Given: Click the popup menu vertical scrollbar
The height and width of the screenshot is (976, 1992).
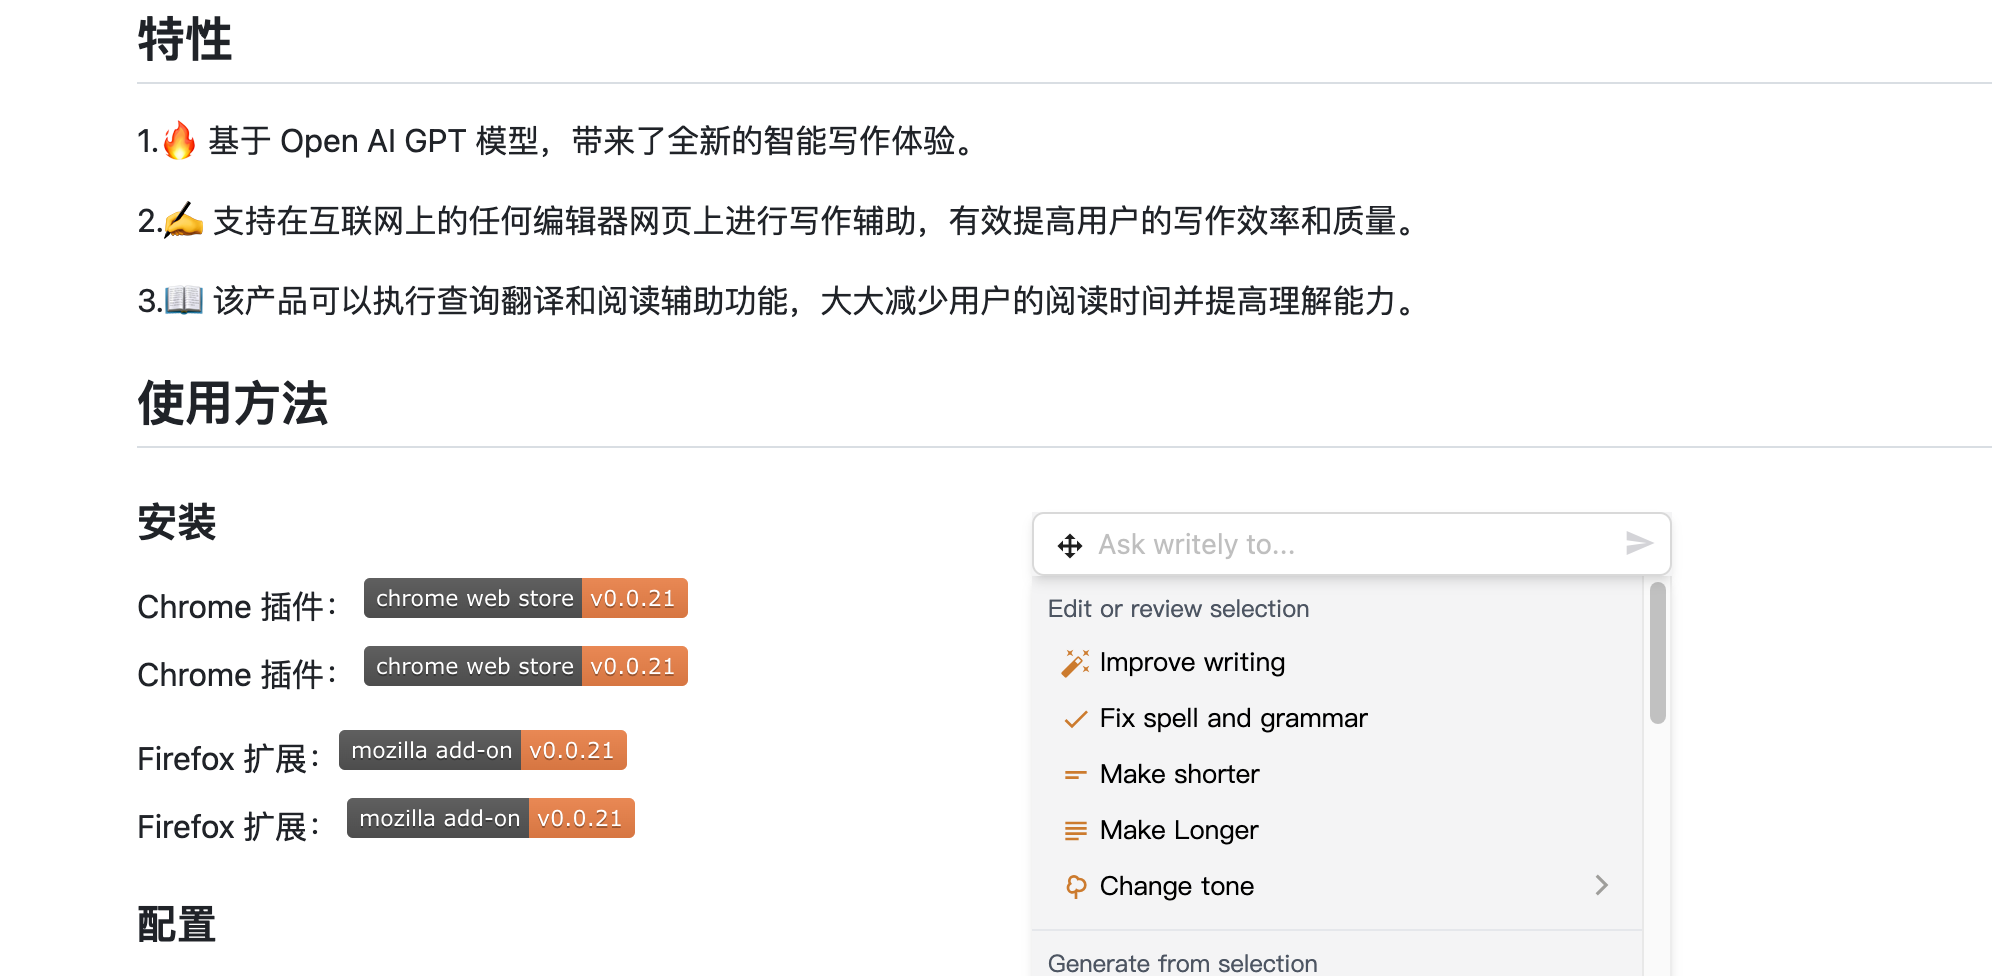Looking at the screenshot, I should [x=1657, y=654].
